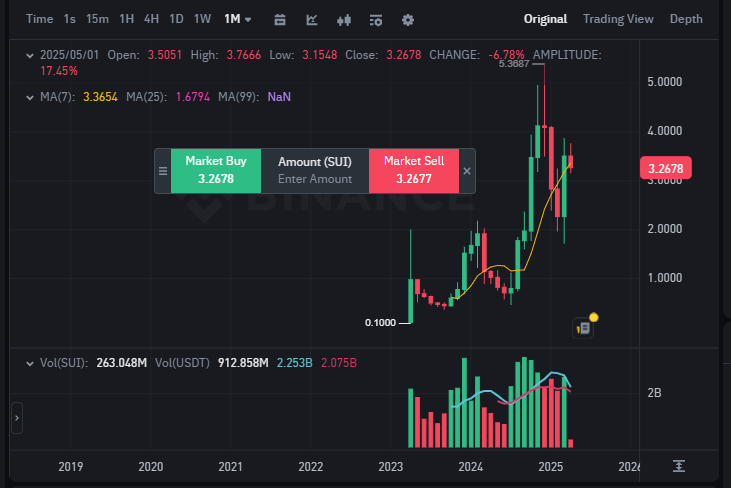
Task: Click the 2023 label on time axis
Action: pos(391,467)
